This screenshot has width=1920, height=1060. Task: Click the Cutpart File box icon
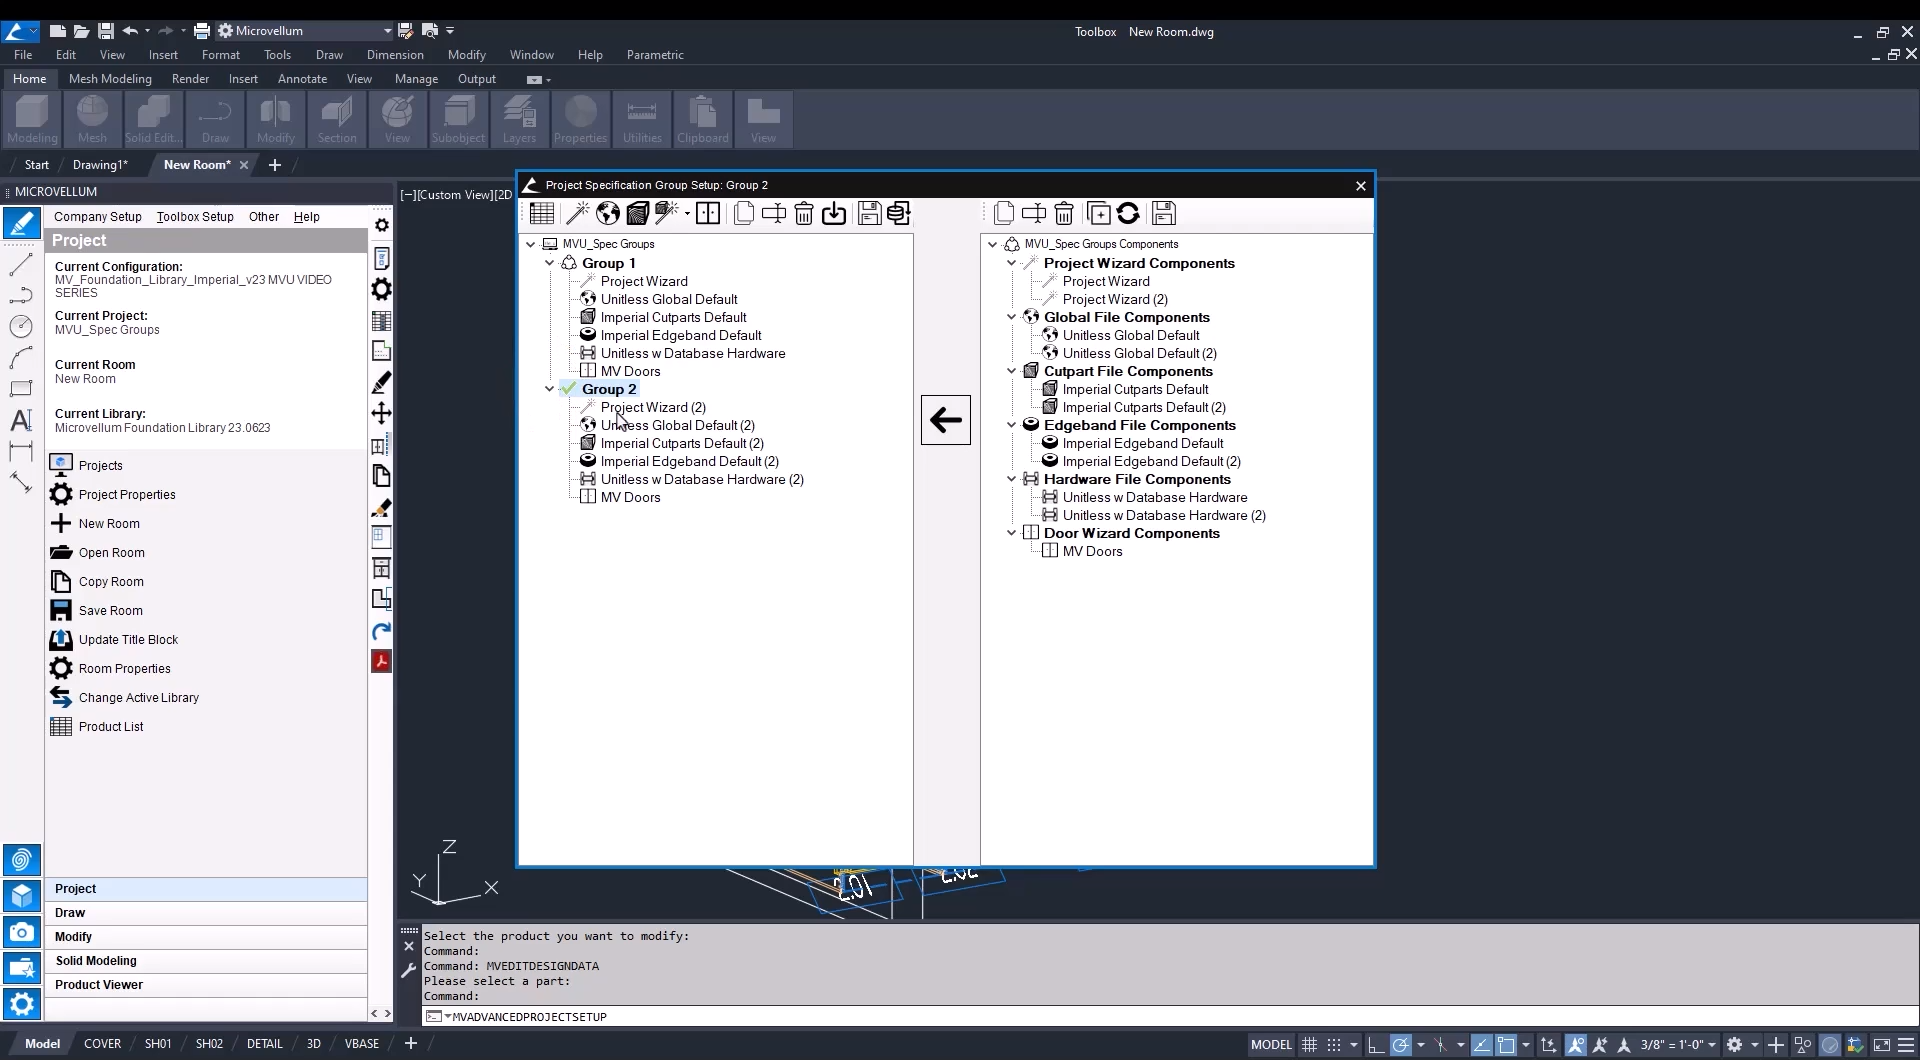click(x=638, y=213)
